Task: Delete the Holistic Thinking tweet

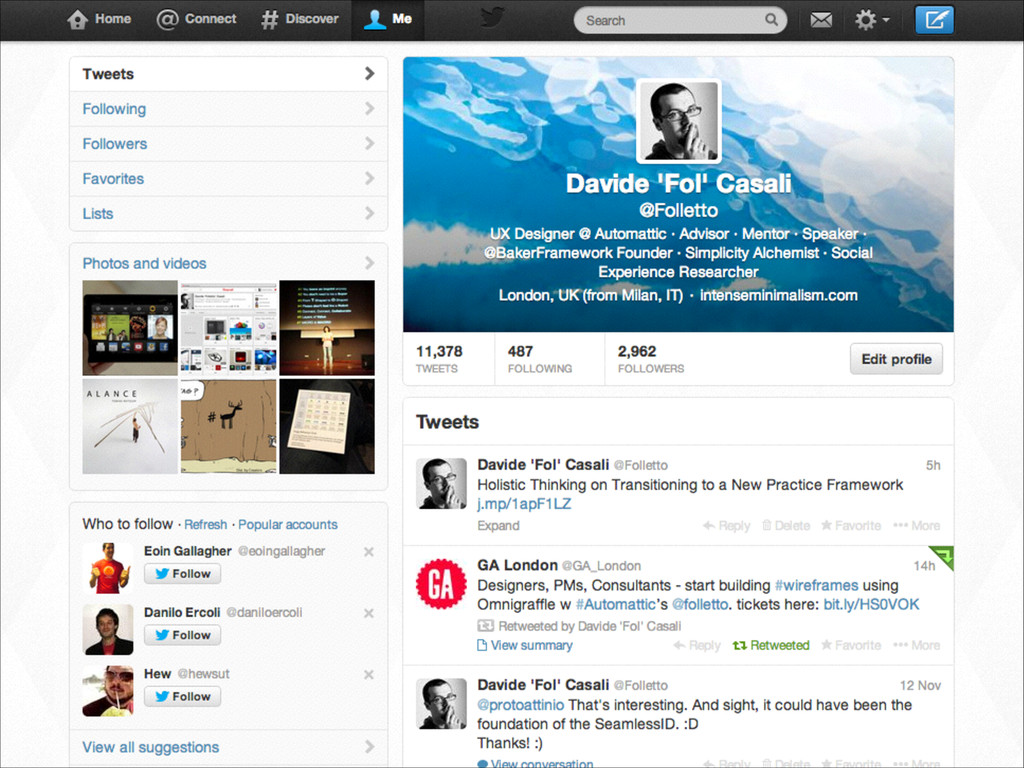Action: click(786, 526)
